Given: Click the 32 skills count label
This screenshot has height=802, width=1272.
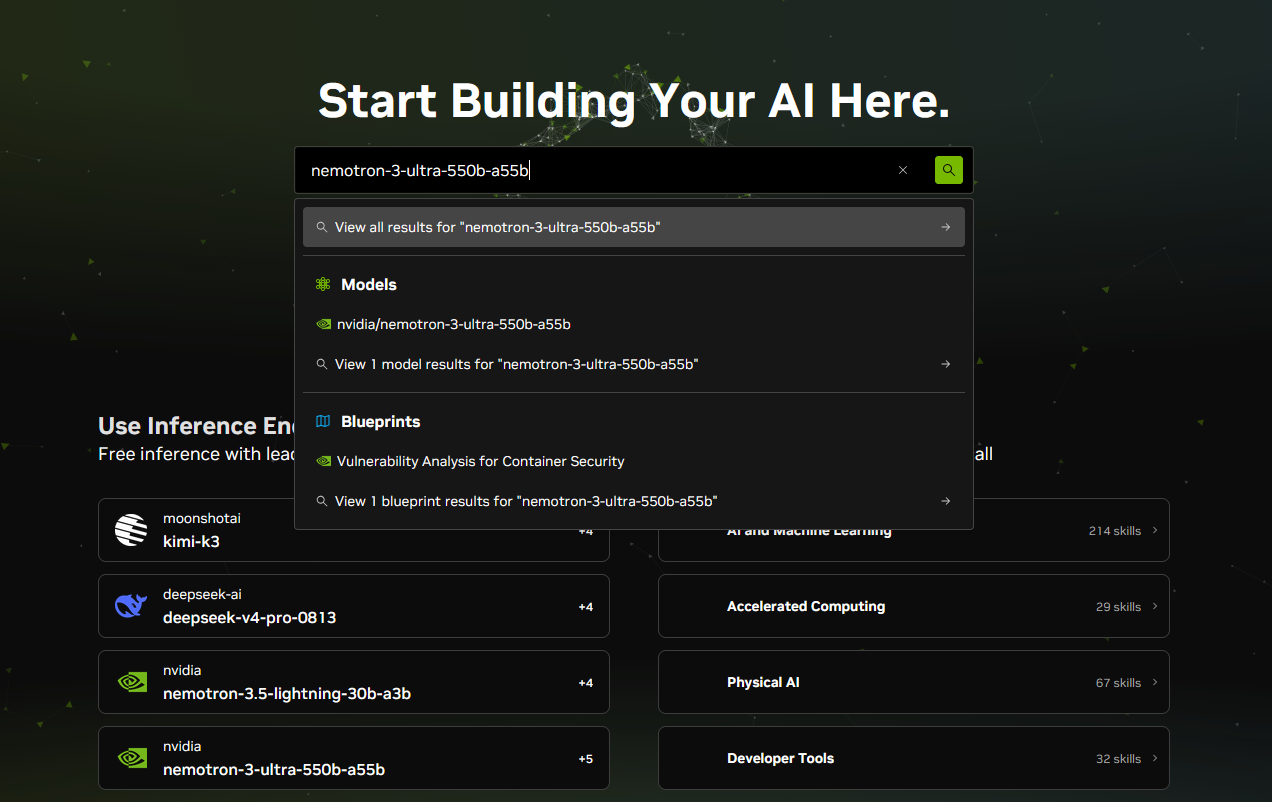Looking at the screenshot, I should [1118, 759].
